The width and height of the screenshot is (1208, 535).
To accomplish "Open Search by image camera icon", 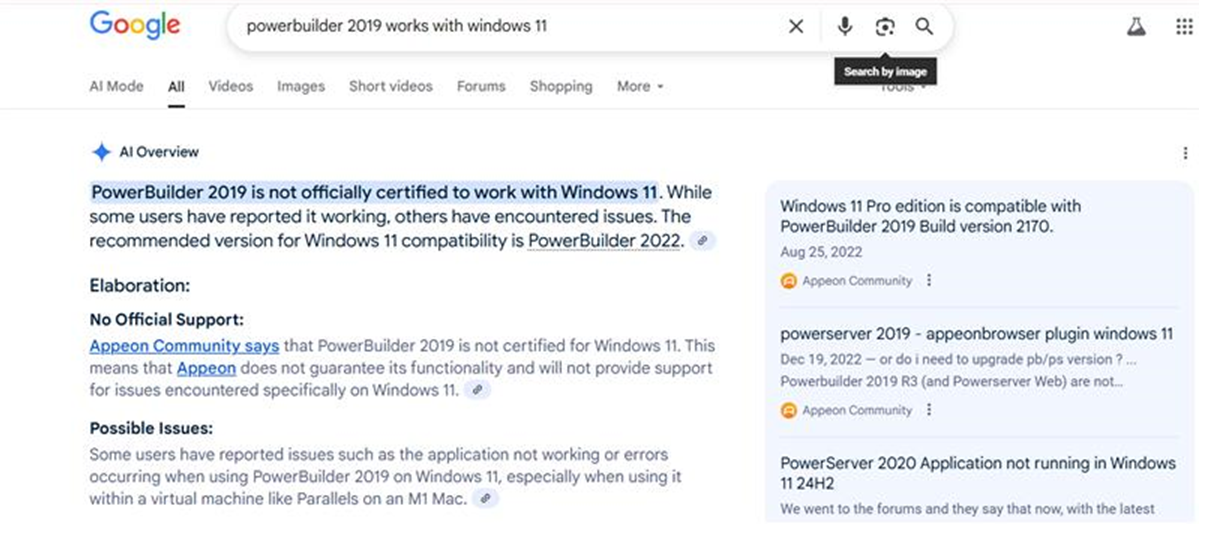I will pyautogui.click(x=885, y=27).
